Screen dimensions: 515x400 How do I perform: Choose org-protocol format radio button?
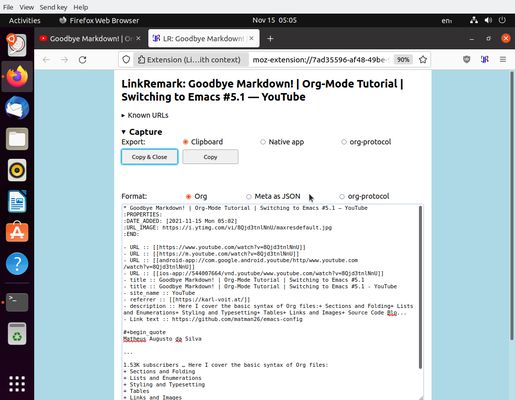tap(342, 197)
